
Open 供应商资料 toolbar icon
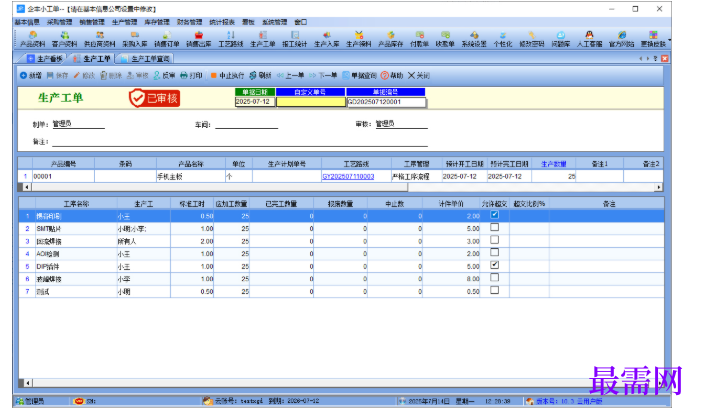(100, 39)
